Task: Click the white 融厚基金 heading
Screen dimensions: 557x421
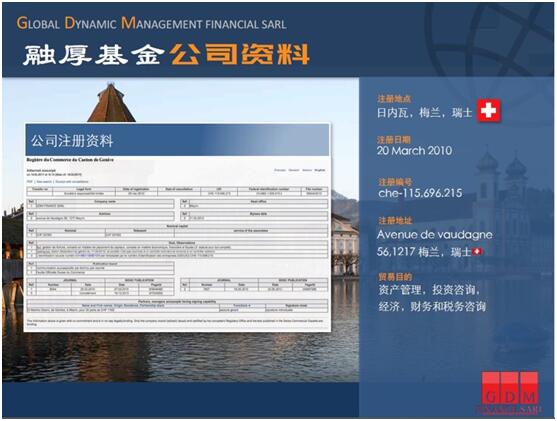Action: [x=93, y=55]
